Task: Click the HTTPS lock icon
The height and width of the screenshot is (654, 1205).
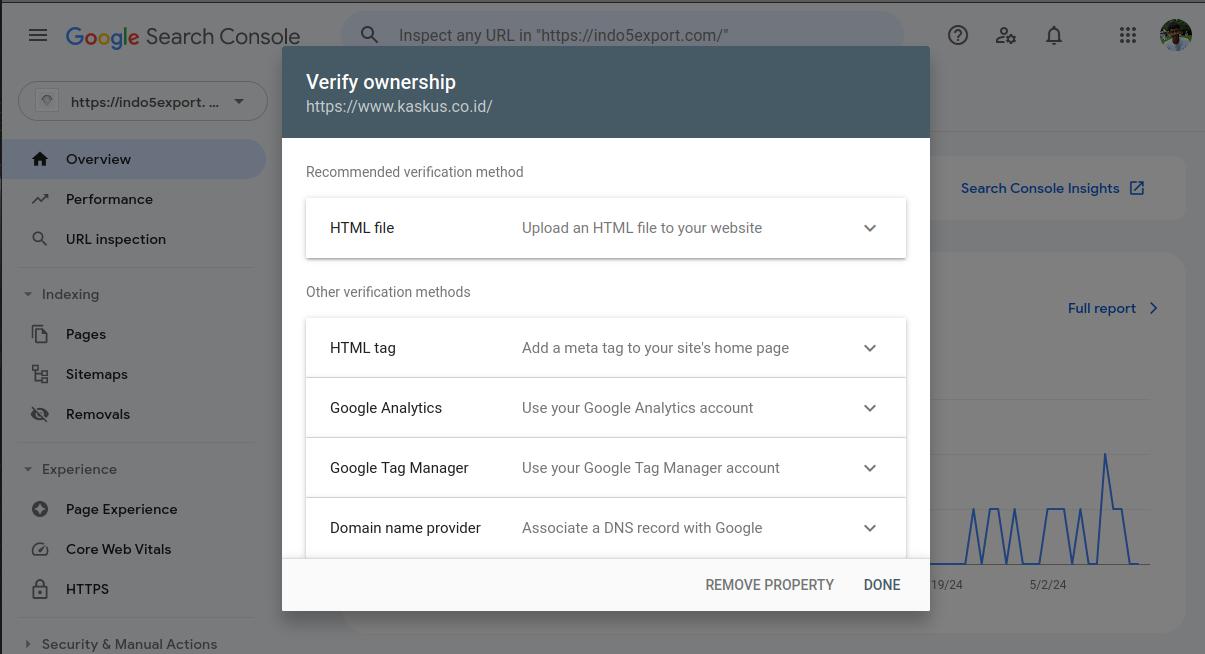Action: (x=40, y=589)
